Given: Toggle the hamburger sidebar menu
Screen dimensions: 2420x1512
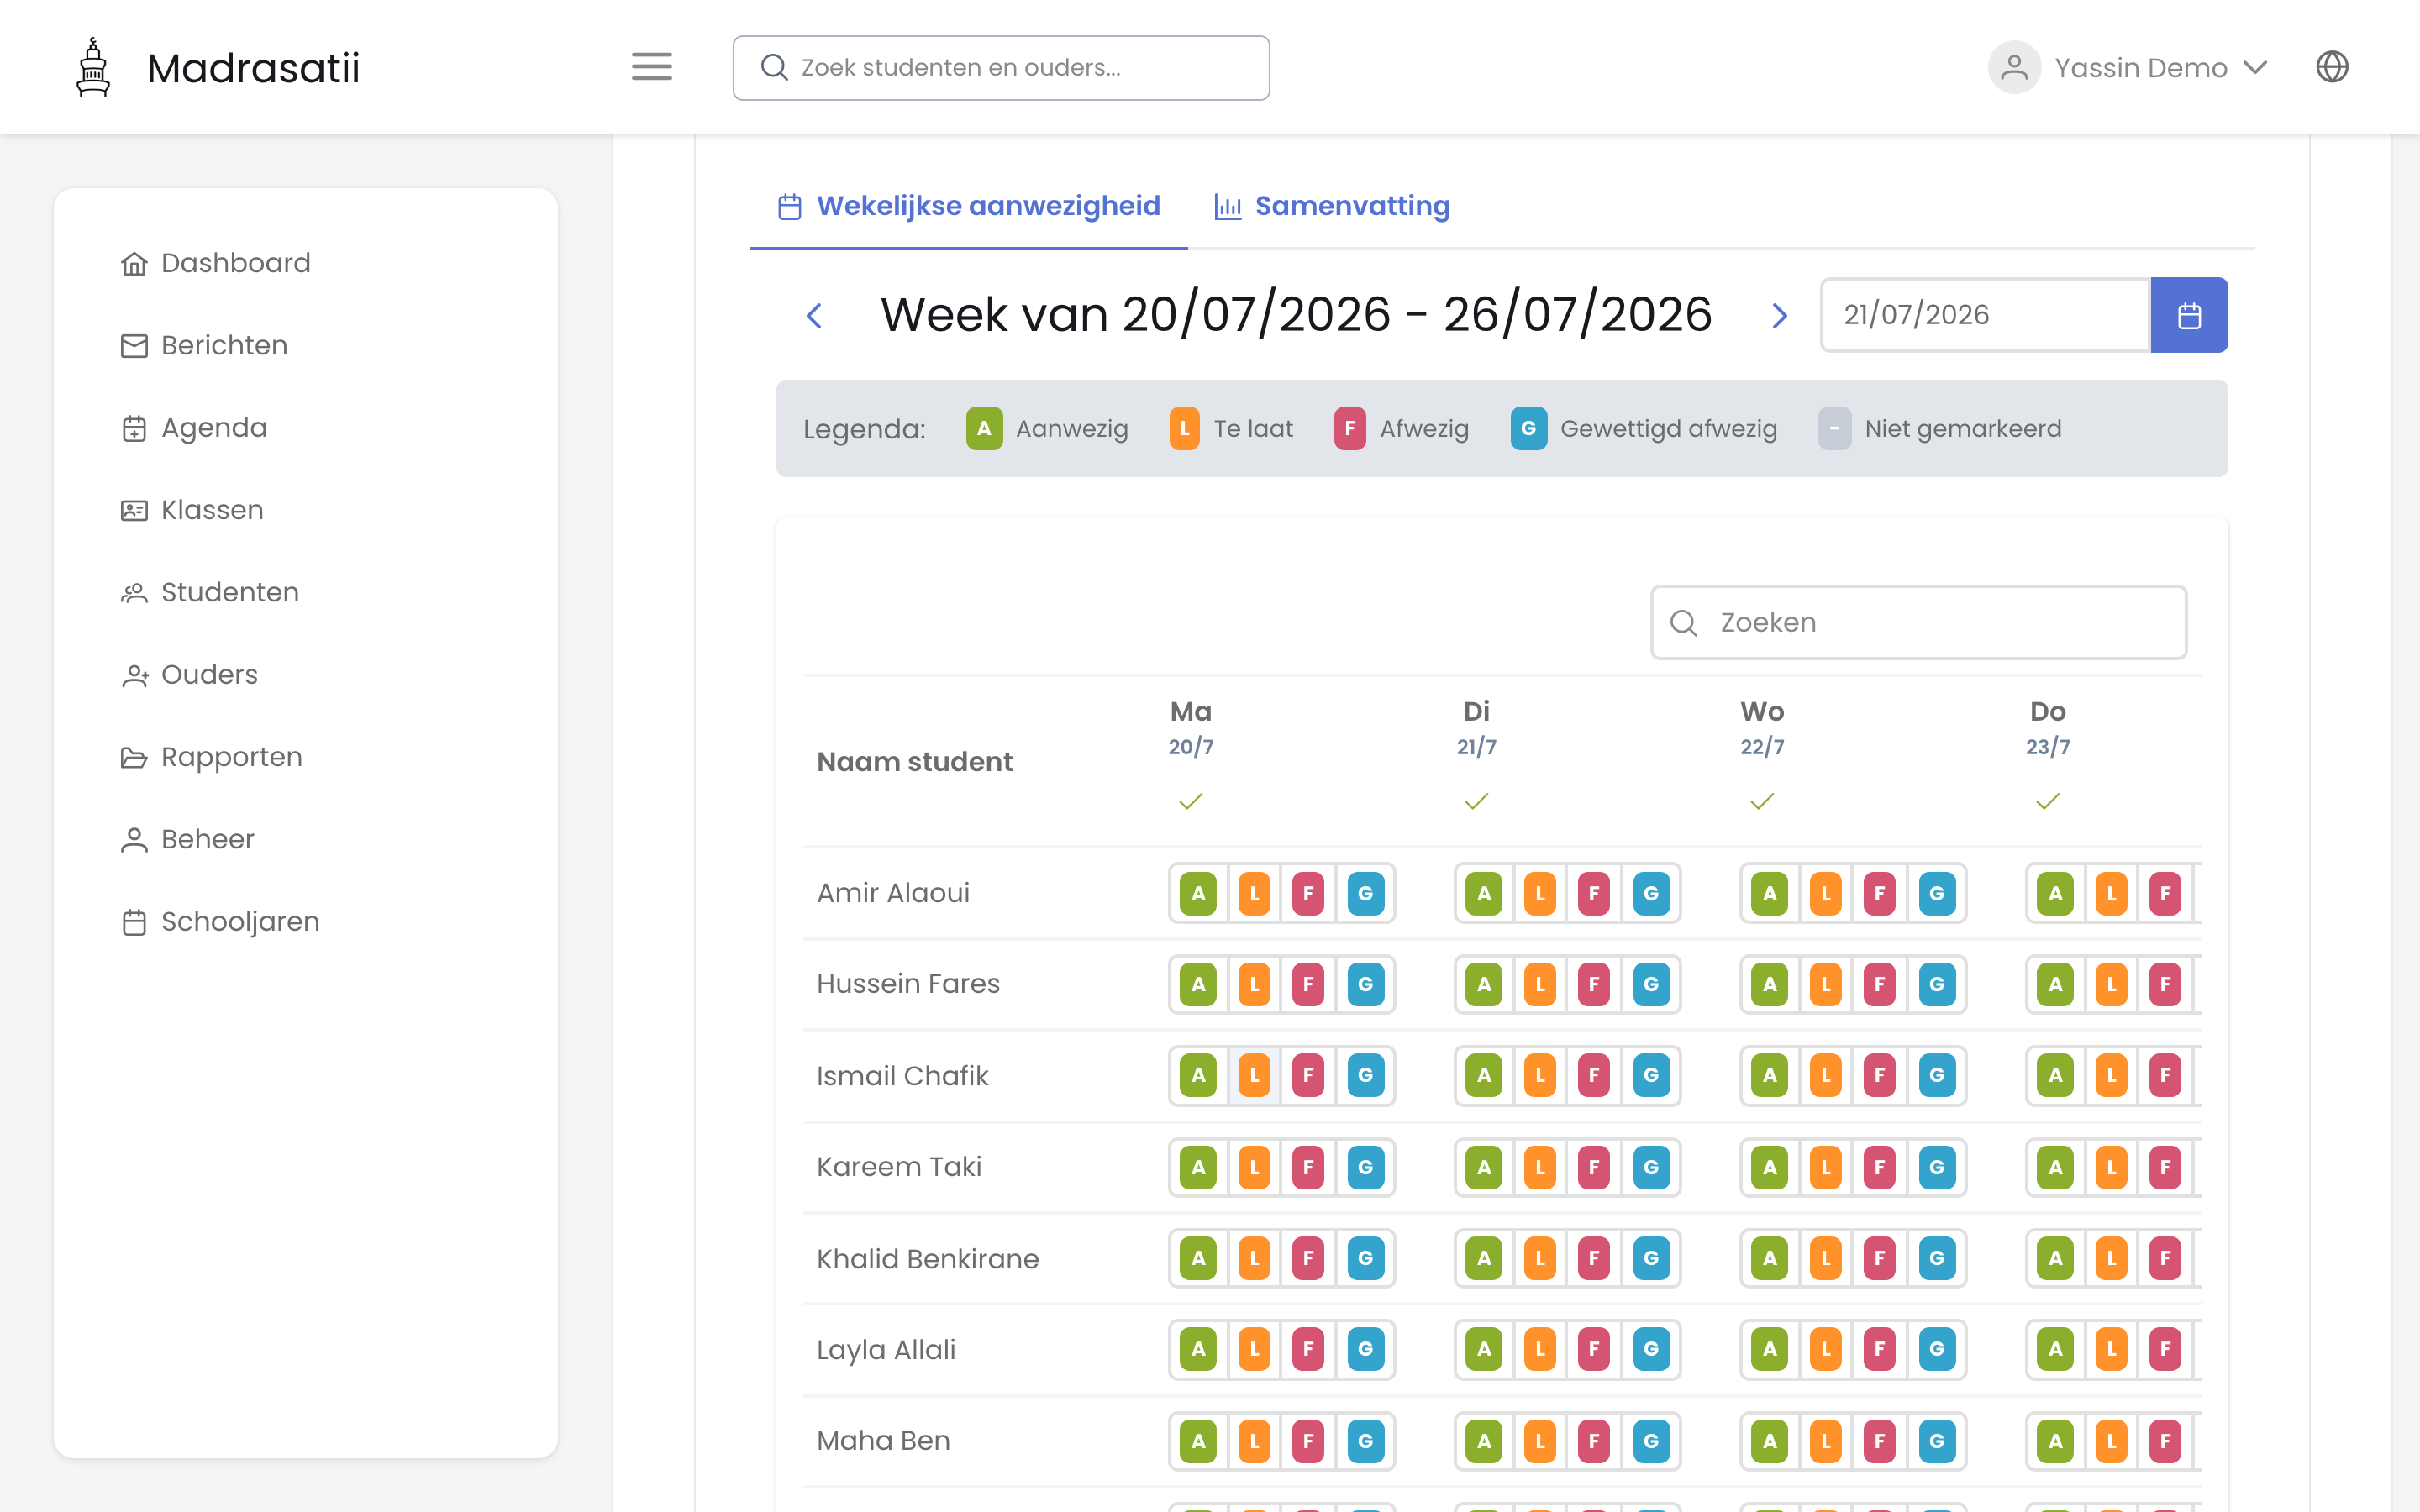Looking at the screenshot, I should 651,67.
